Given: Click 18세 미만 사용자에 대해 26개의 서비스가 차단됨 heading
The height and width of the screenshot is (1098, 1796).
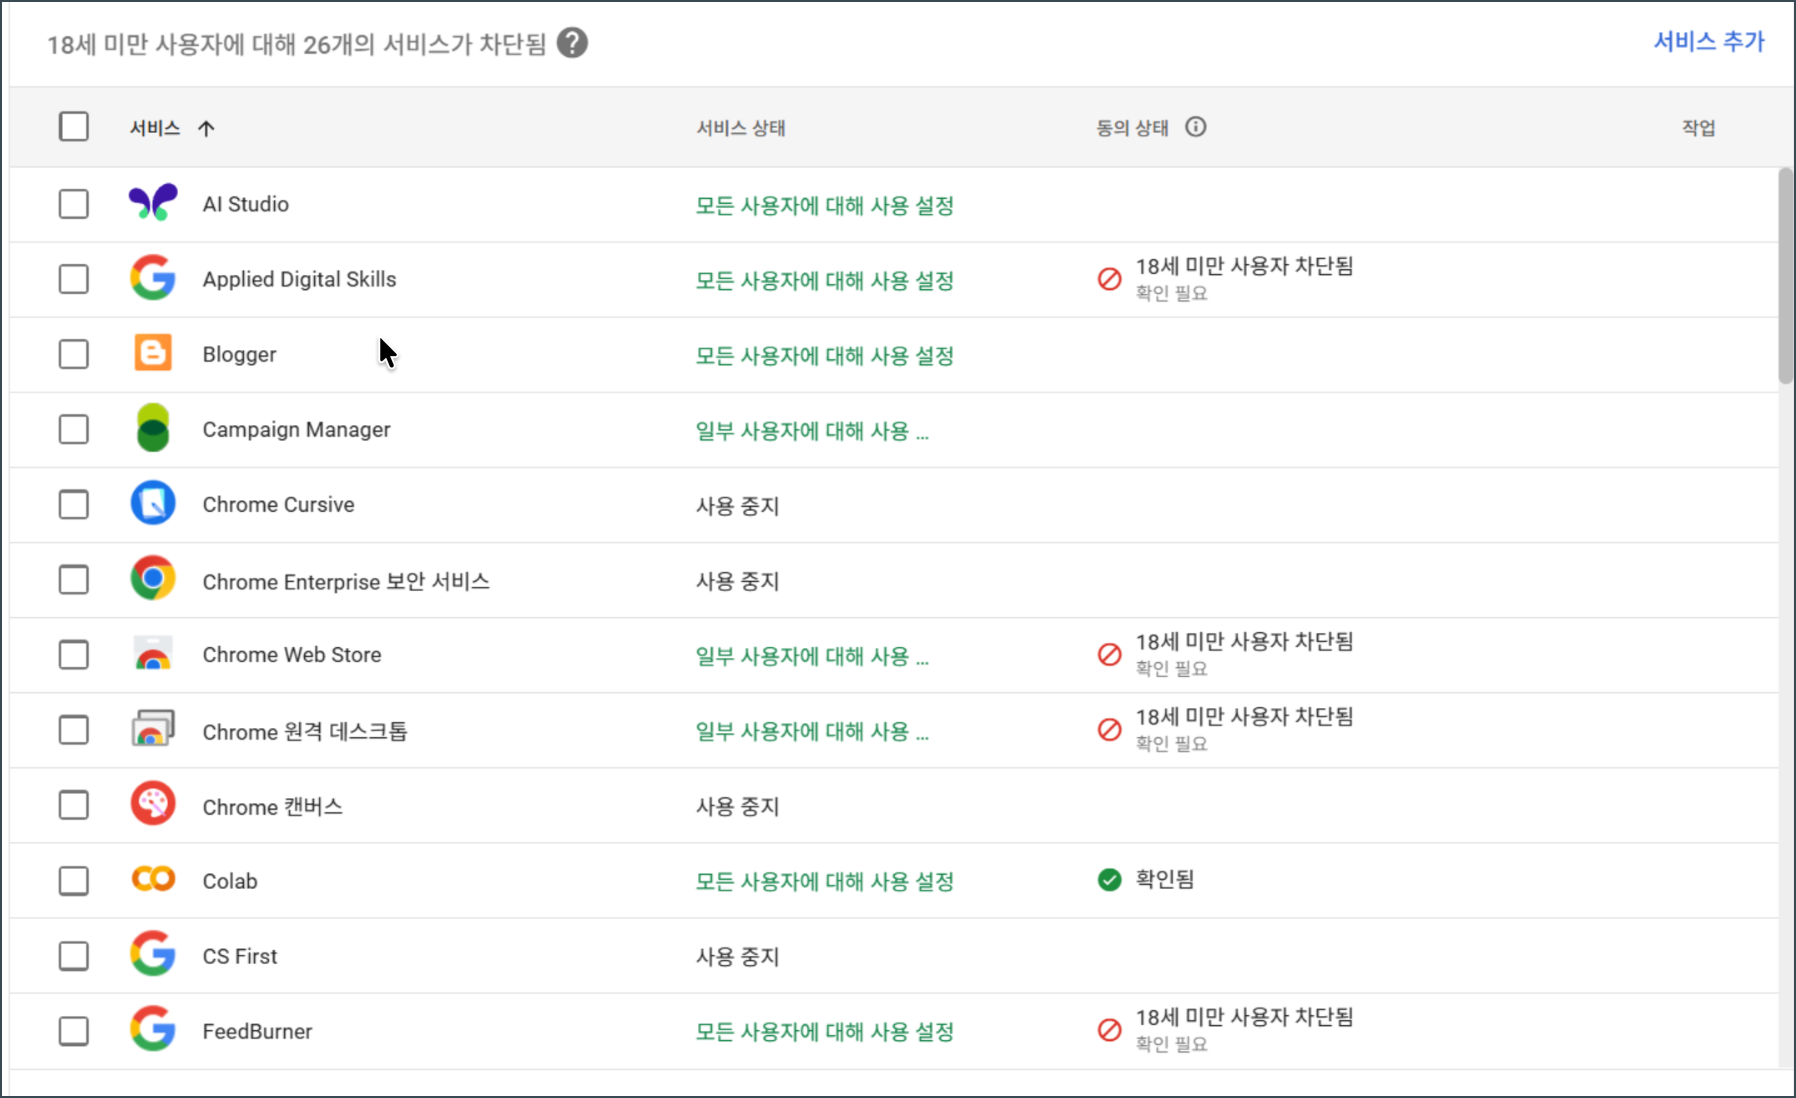Looking at the screenshot, I should 297,44.
